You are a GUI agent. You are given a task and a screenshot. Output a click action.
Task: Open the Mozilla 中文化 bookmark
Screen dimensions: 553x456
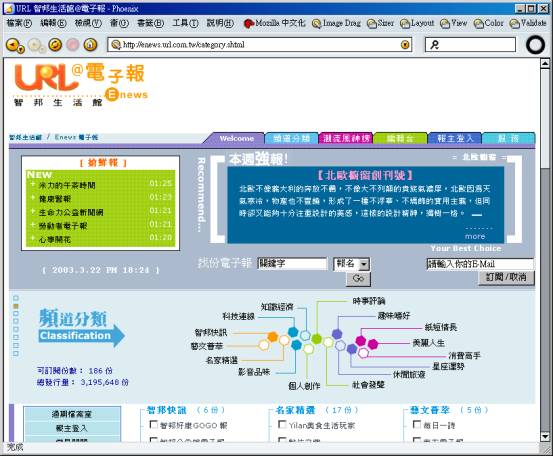(274, 23)
